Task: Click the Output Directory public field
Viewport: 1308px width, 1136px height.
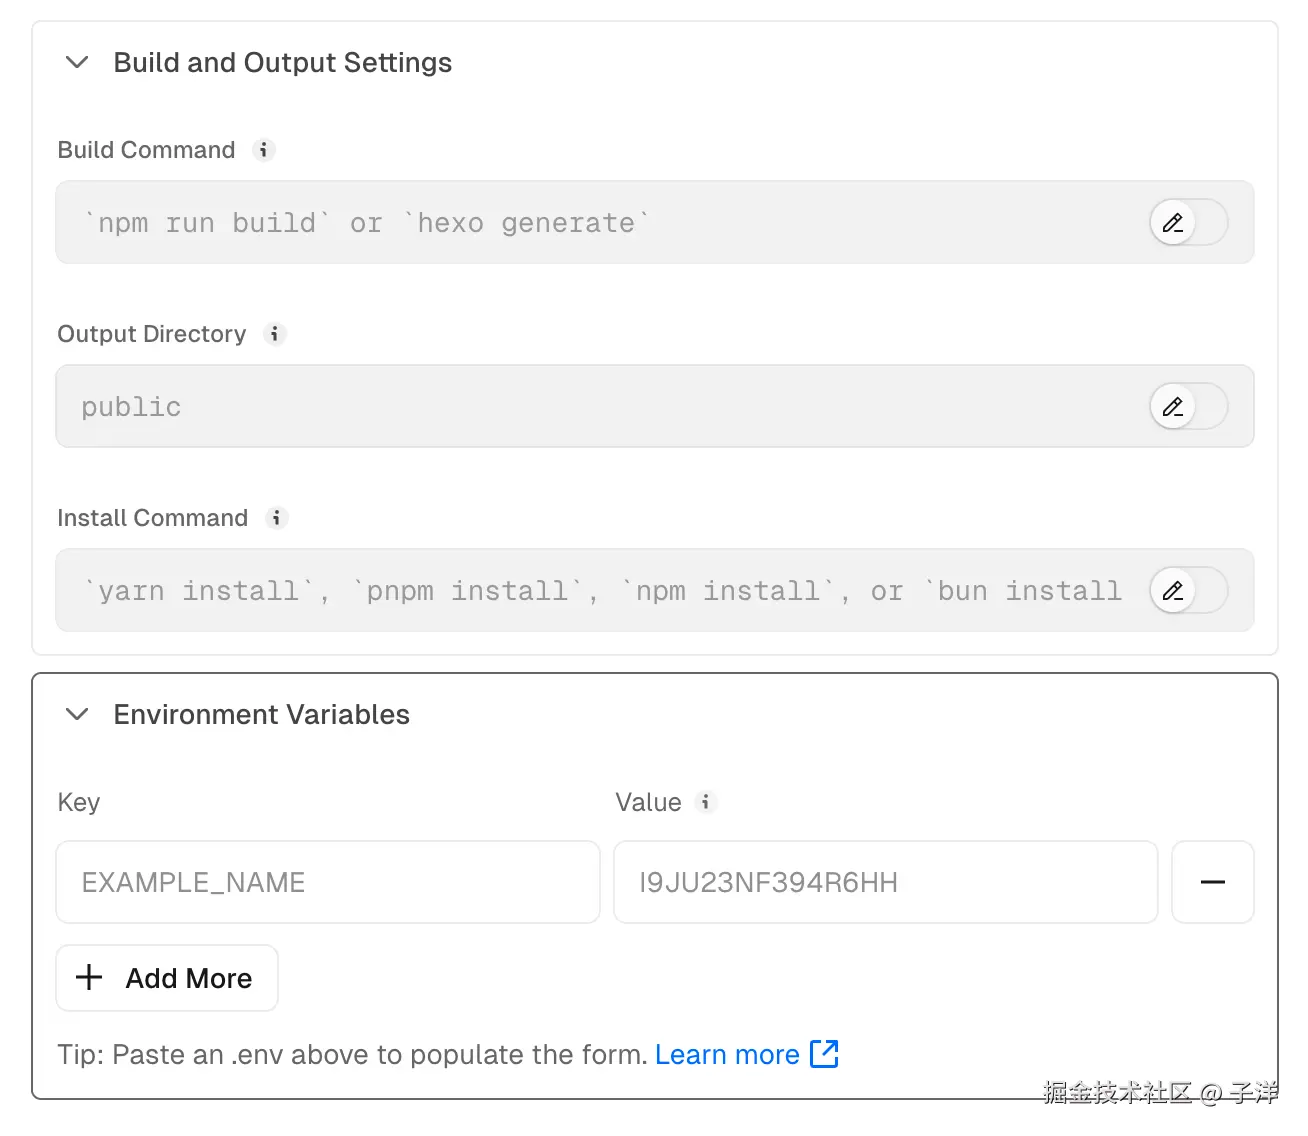Action: [x=600, y=407]
